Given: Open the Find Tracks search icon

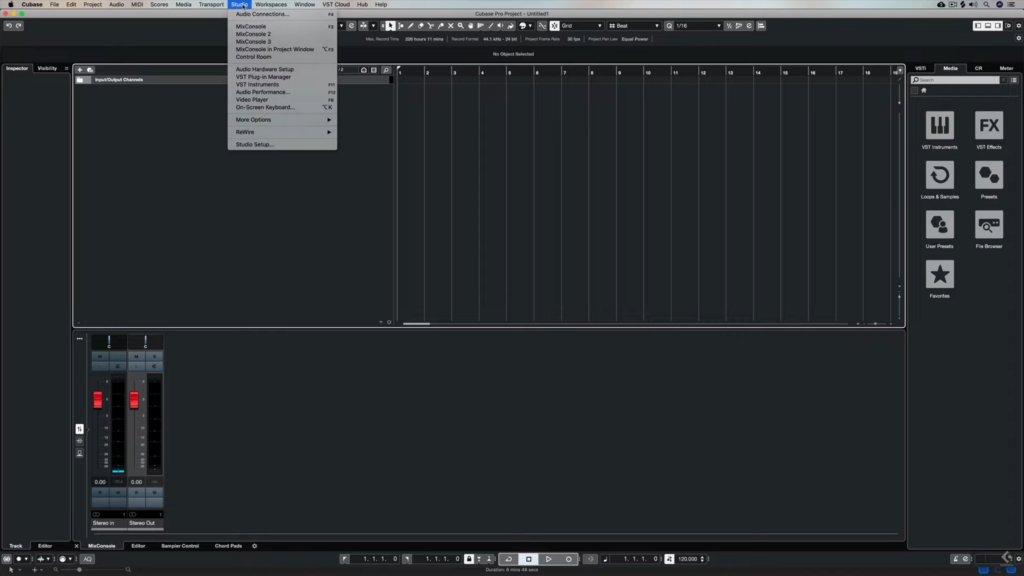Looking at the screenshot, I should click(x=386, y=70).
